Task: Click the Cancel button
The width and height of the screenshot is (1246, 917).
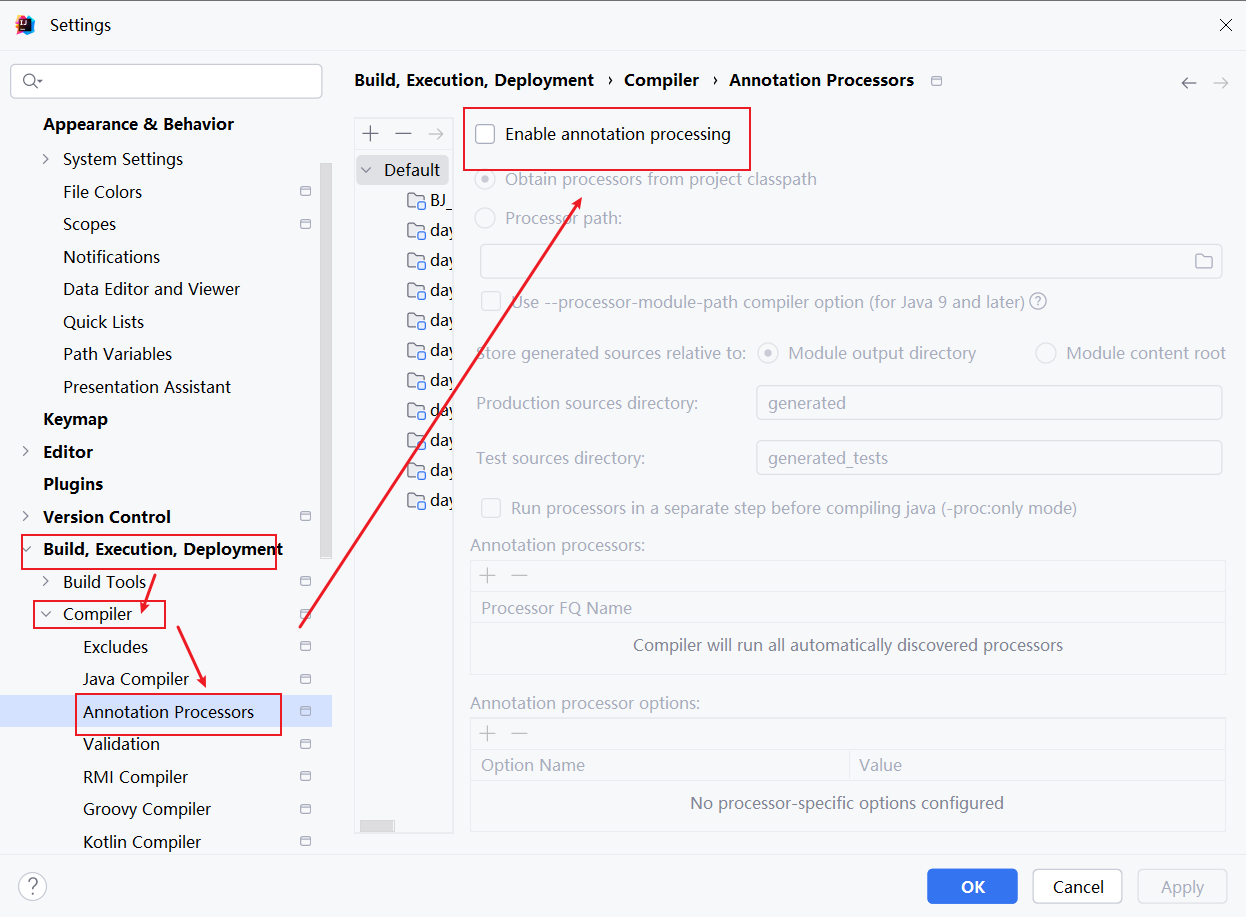Action: tap(1078, 886)
